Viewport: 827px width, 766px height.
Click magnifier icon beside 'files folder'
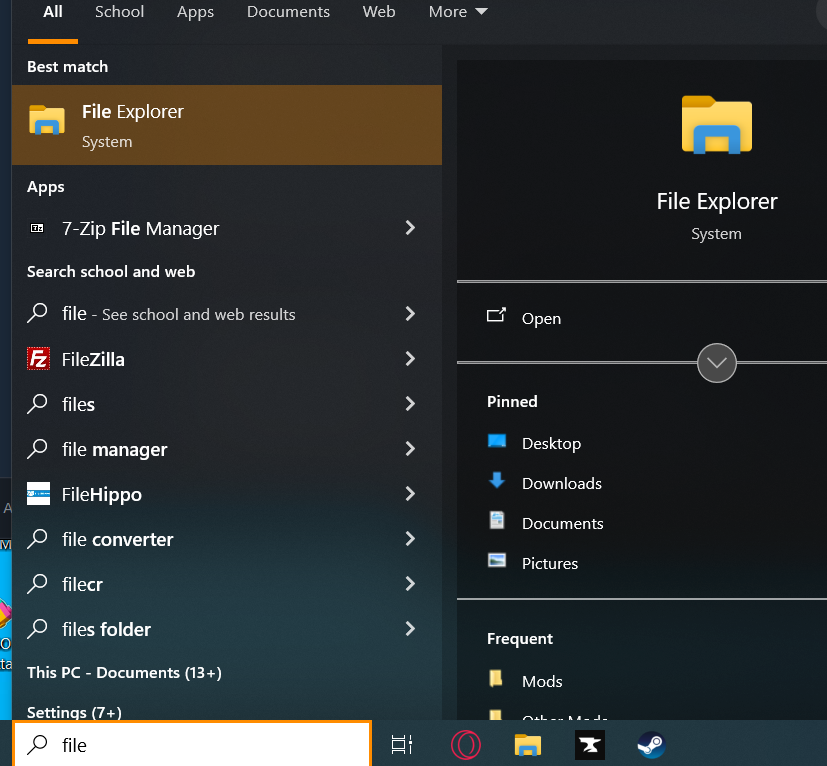pos(37,629)
